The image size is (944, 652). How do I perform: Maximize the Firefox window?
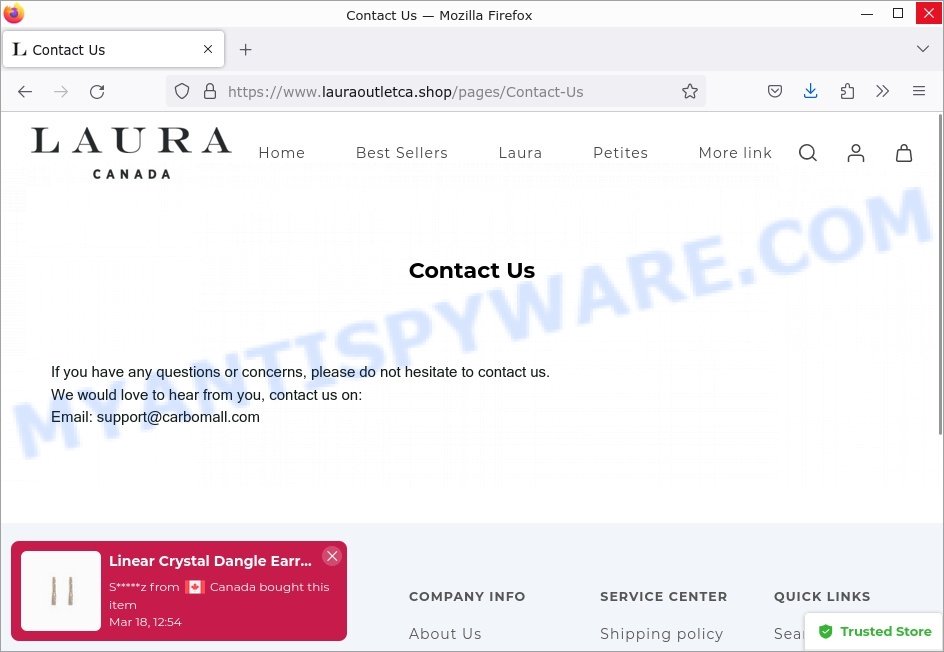click(898, 13)
